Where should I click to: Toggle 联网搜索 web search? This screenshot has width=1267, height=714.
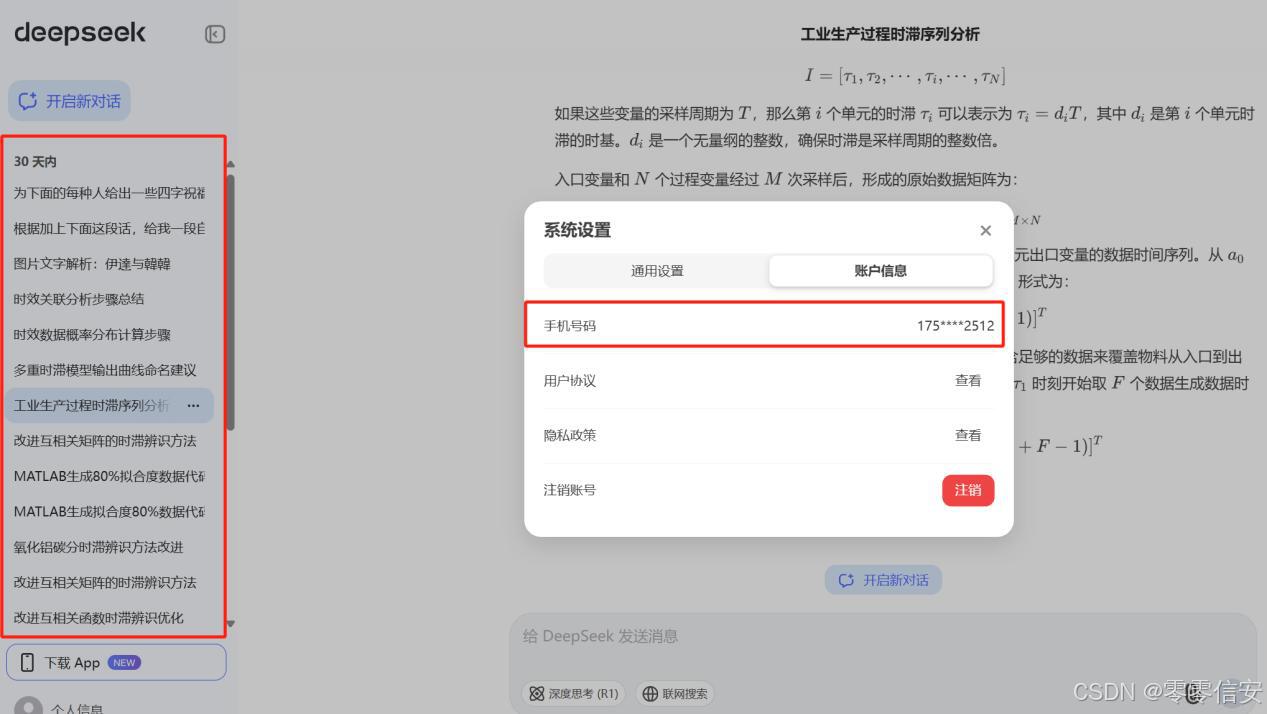click(675, 694)
